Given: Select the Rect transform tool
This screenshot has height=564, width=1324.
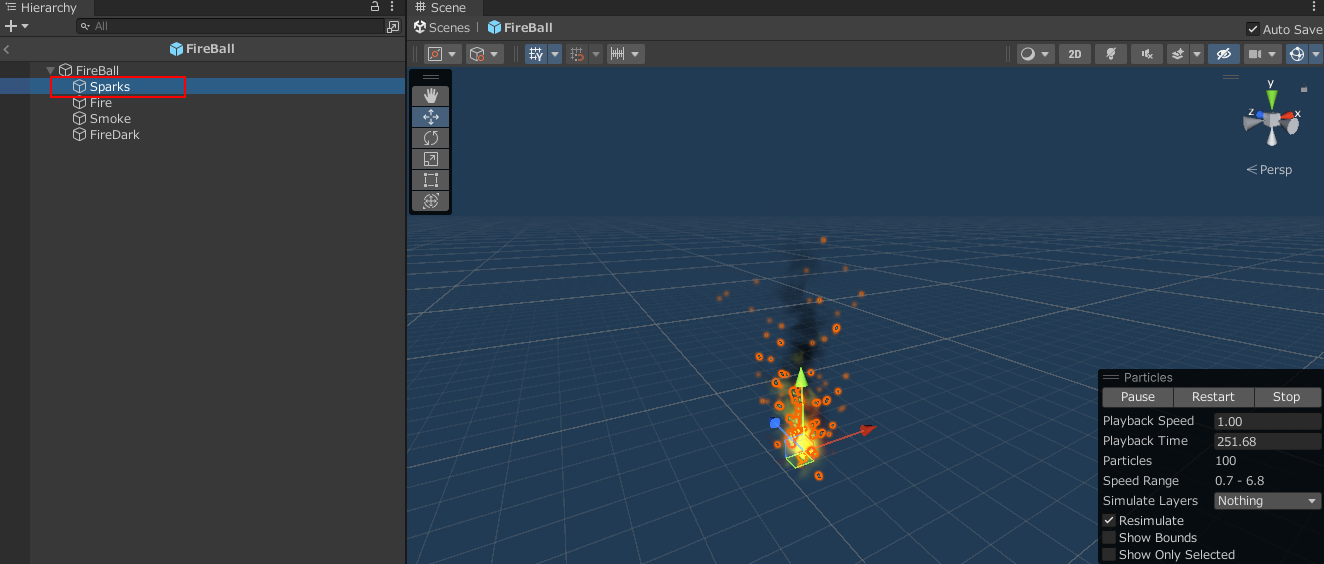Looking at the screenshot, I should [x=431, y=180].
